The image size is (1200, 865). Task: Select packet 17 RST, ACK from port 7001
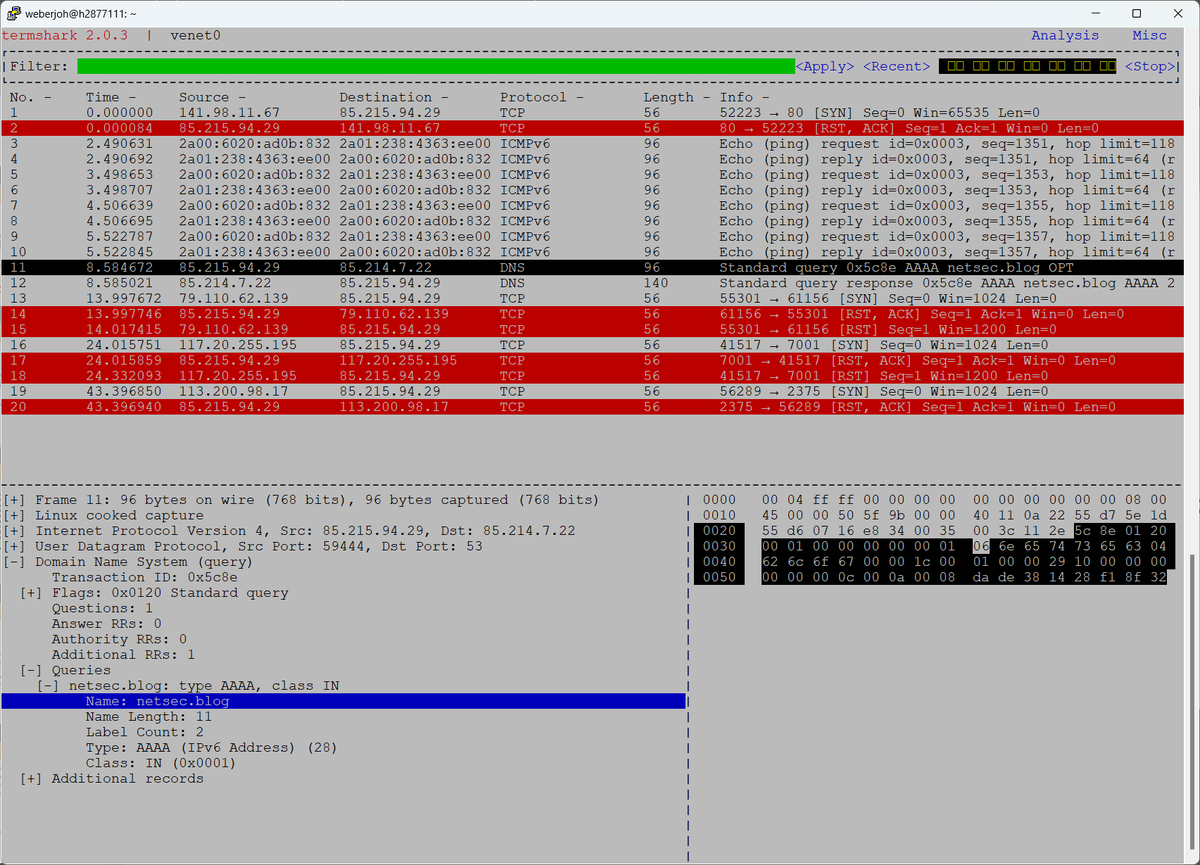coord(594,361)
